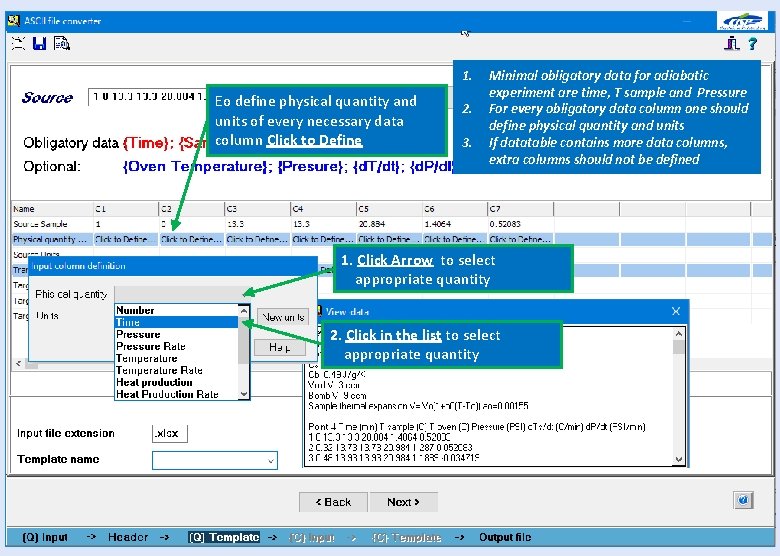Select Number in the quantity list

click(177, 310)
